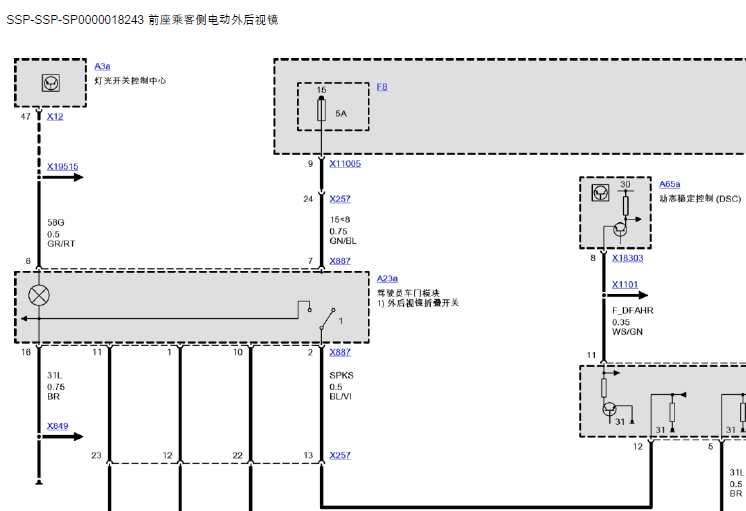Follow the X849 ground link

tap(57, 426)
